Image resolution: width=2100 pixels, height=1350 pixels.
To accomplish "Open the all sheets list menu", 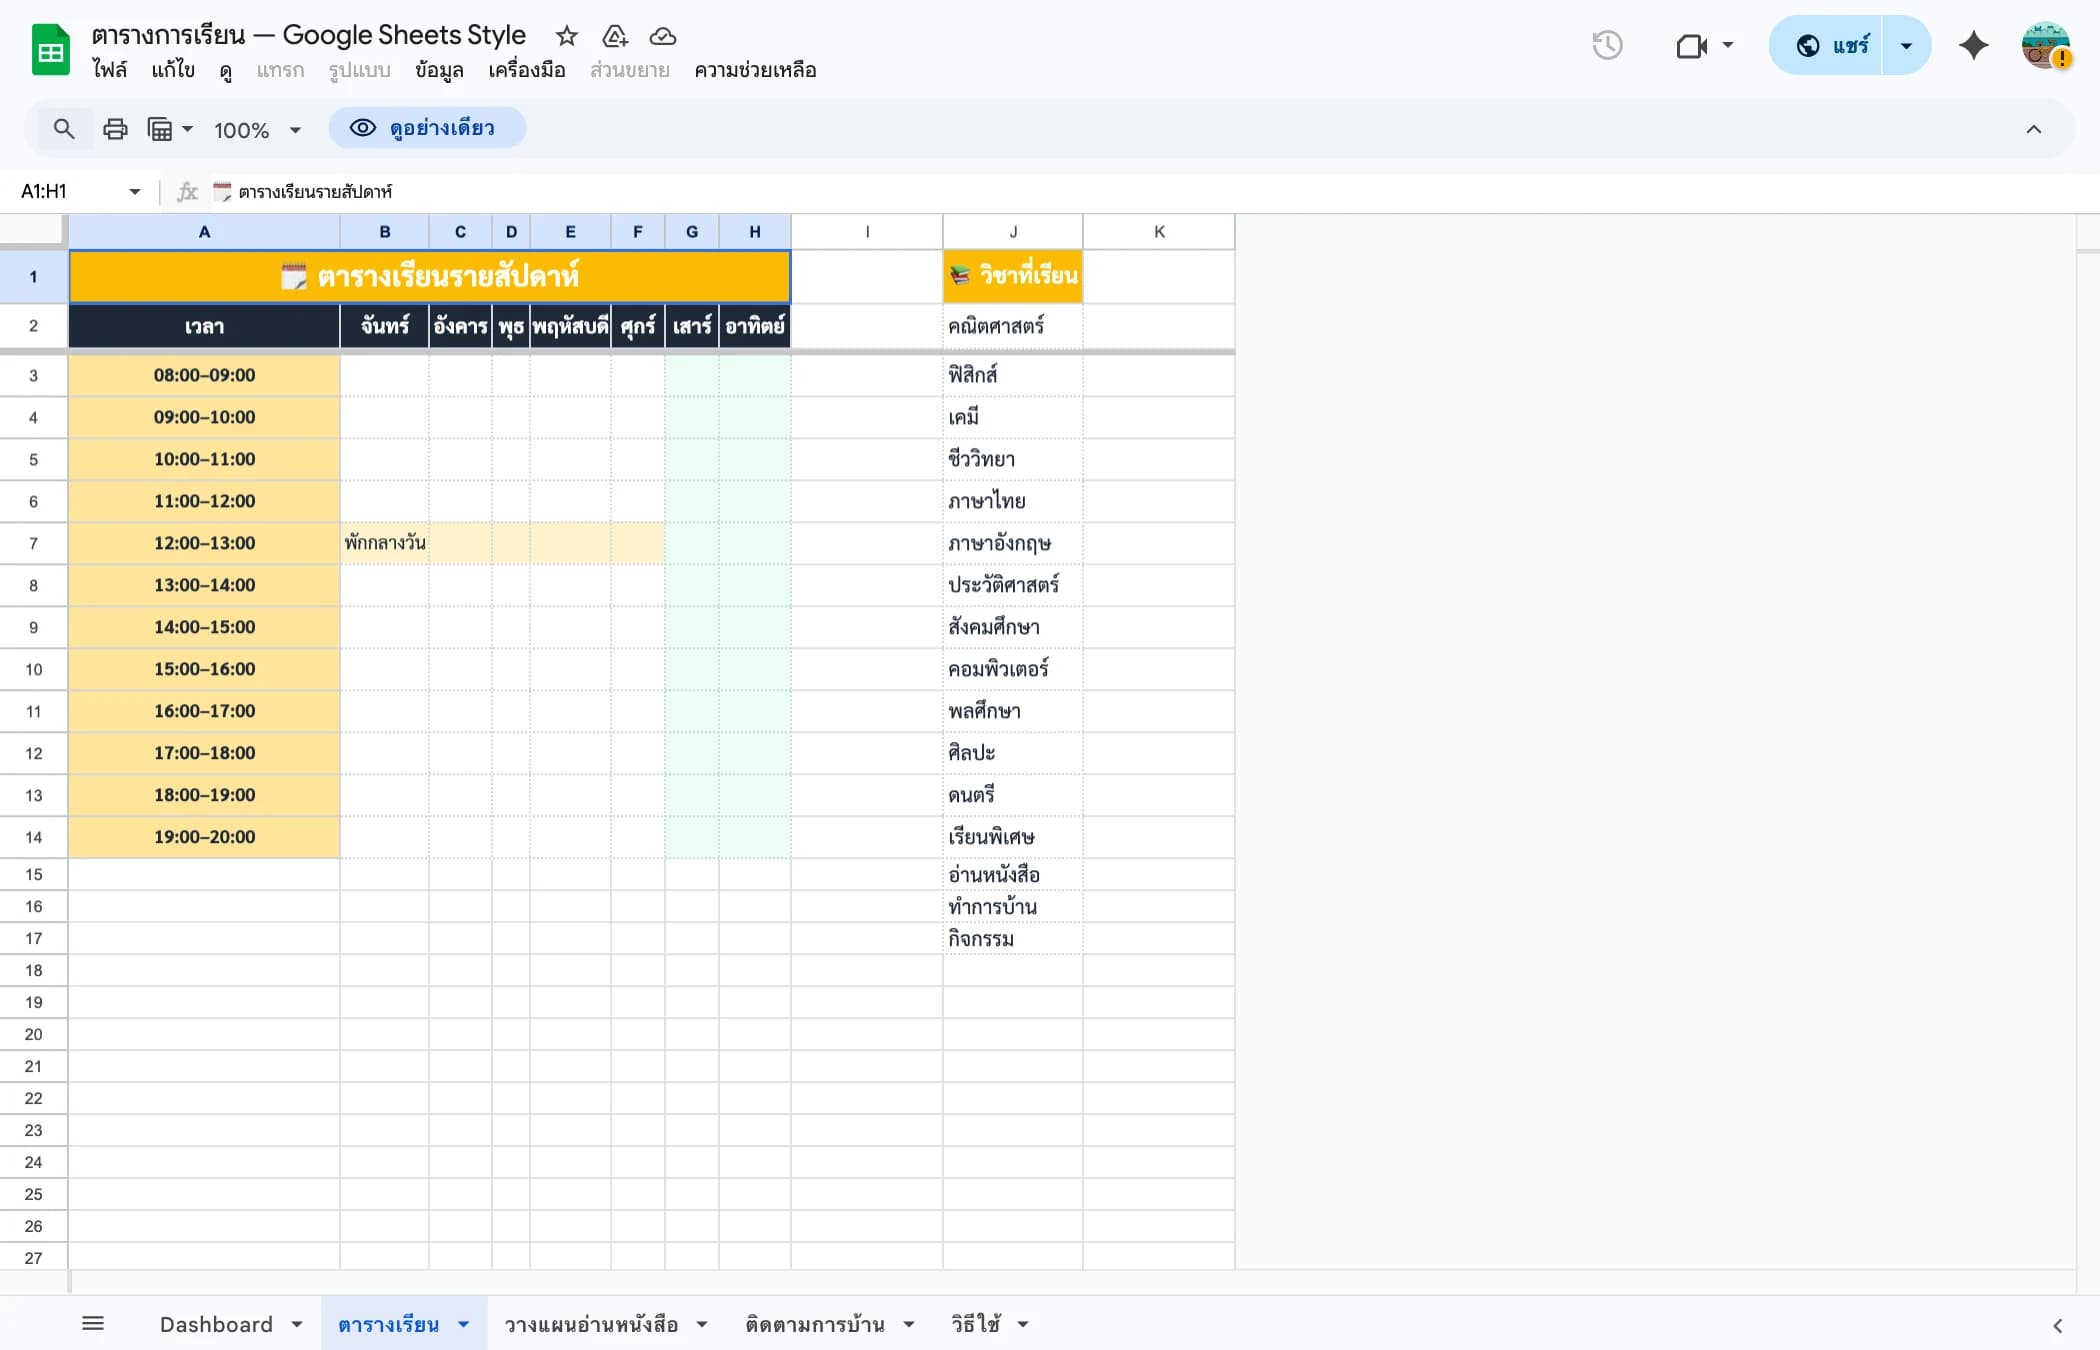I will pos(93,1322).
